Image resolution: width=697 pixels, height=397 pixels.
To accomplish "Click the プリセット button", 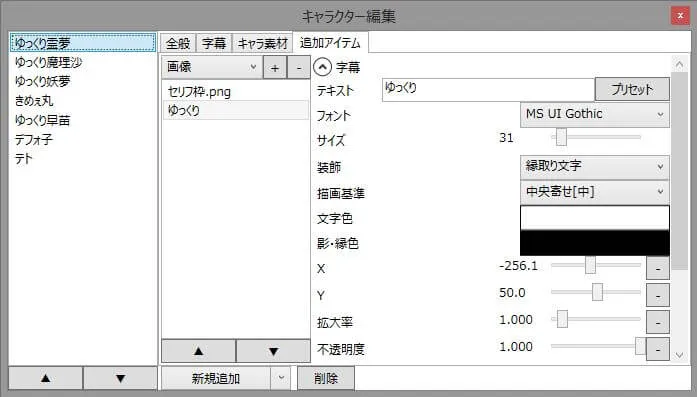I will pyautogui.click(x=632, y=89).
